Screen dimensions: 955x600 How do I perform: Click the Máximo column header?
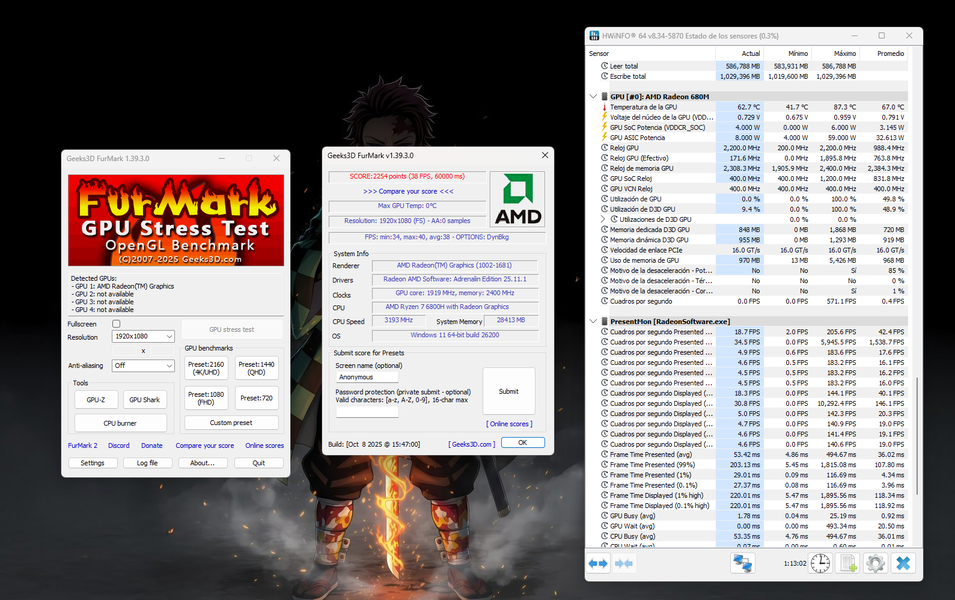tap(842, 53)
